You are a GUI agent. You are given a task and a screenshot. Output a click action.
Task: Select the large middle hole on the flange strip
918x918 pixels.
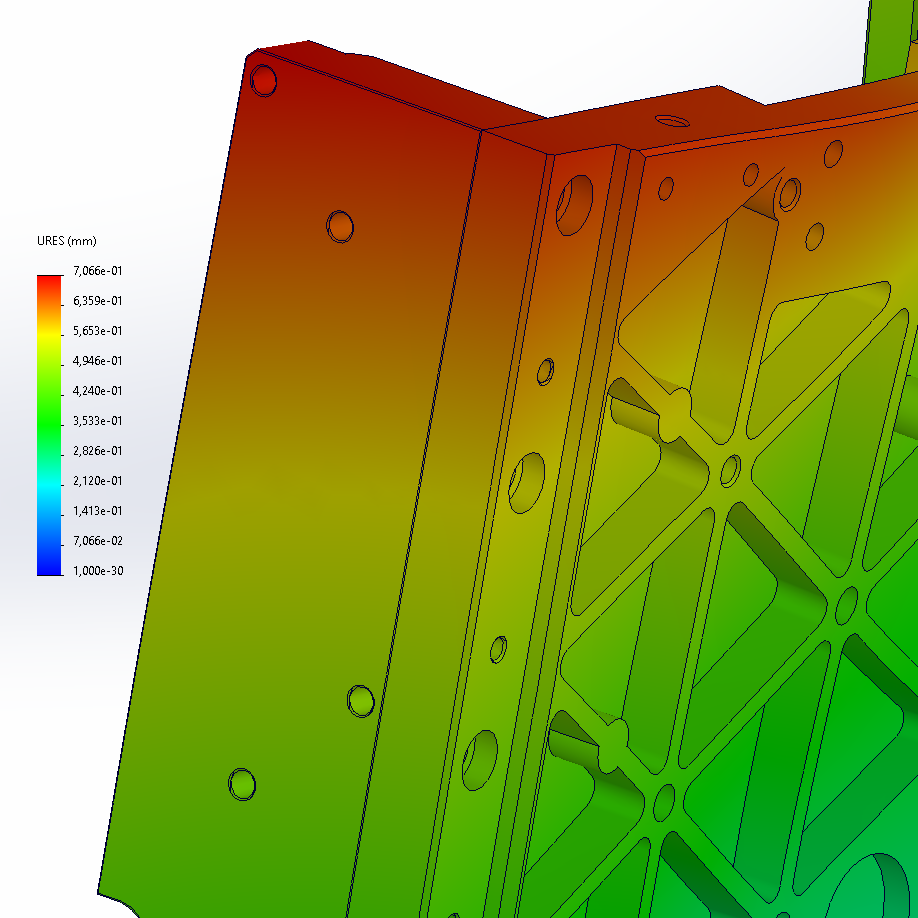[x=526, y=482]
